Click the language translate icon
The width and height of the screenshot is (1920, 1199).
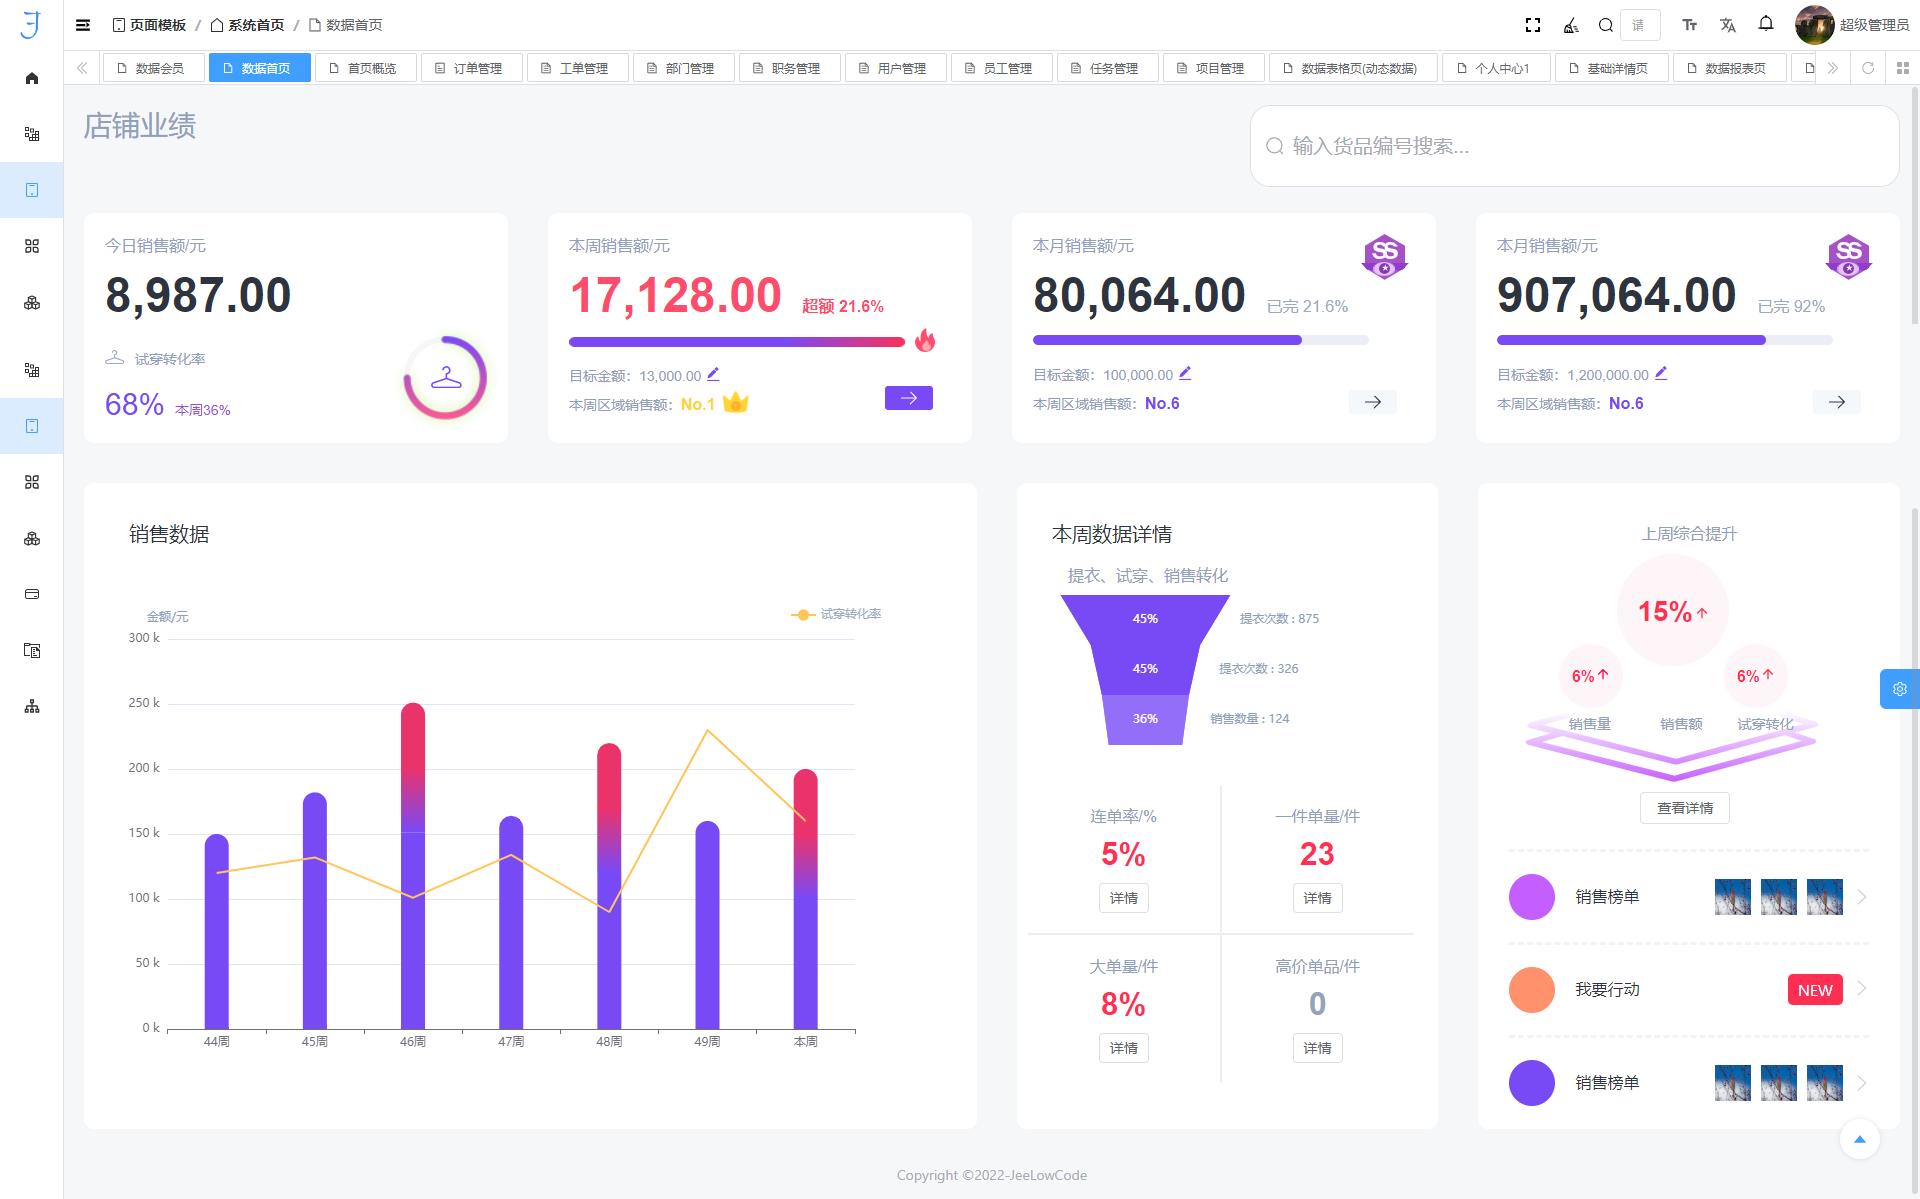coord(1727,25)
